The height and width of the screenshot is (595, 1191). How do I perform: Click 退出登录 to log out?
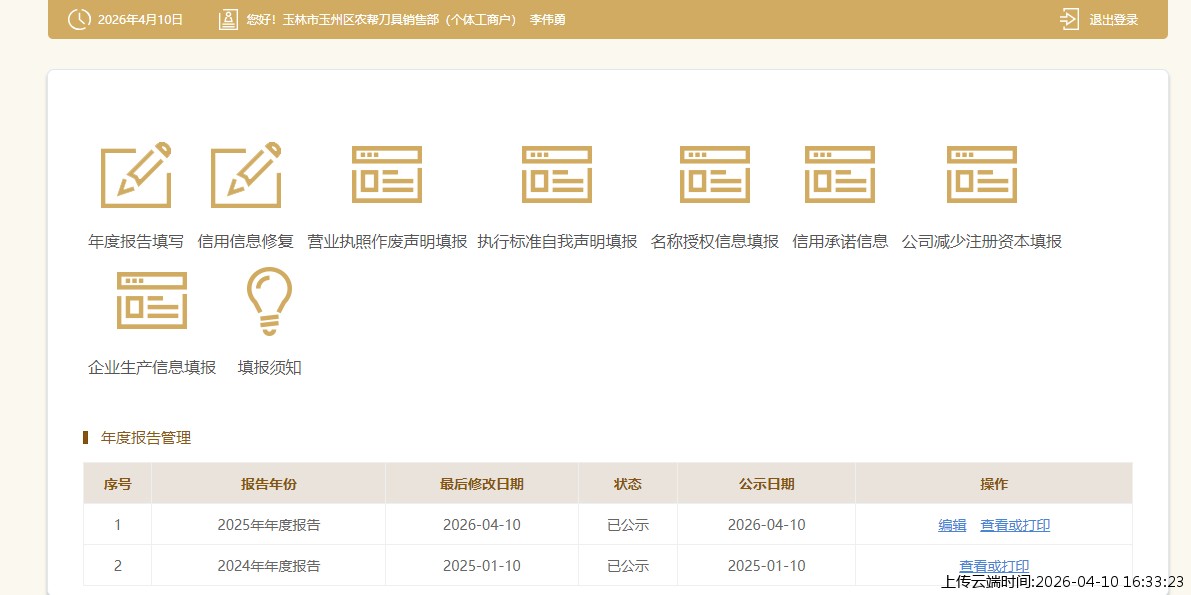point(1113,19)
